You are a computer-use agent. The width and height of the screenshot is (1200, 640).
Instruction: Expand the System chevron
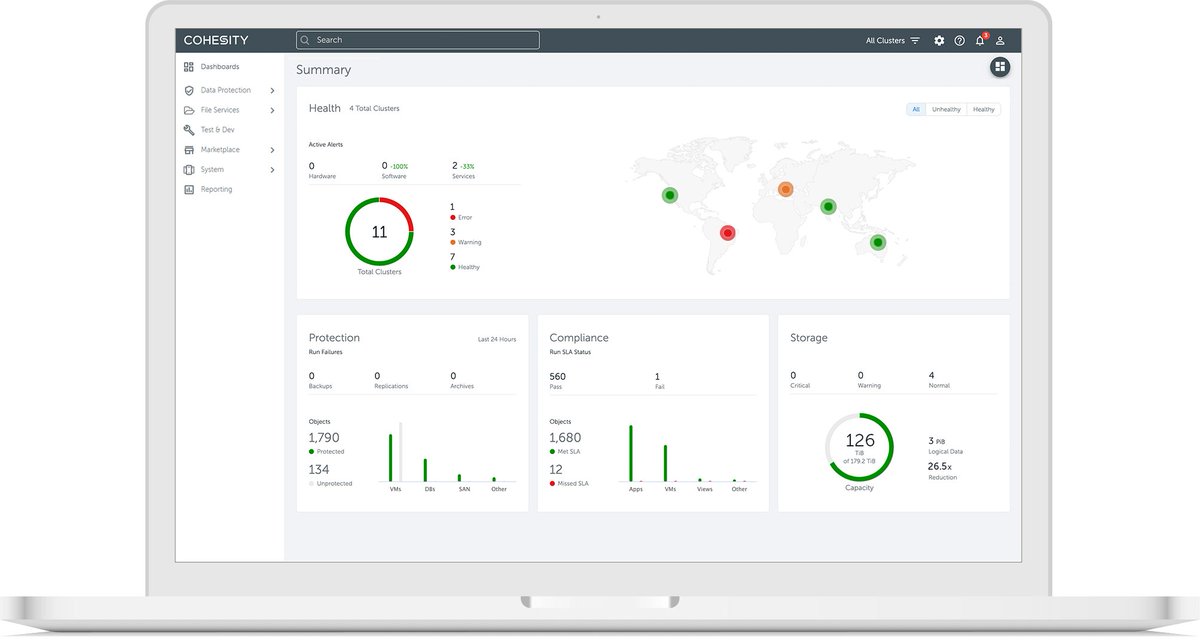point(272,170)
